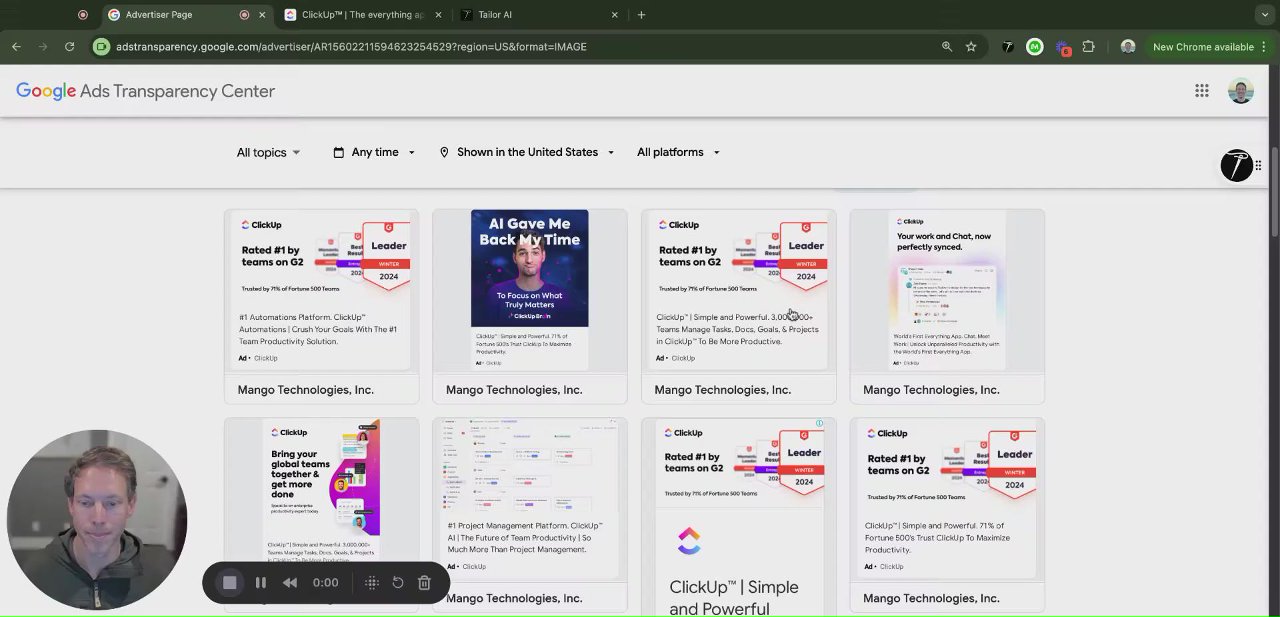The height and width of the screenshot is (617, 1280).
Task: Open the Chrome extensions puzzle icon
Action: click(1088, 46)
